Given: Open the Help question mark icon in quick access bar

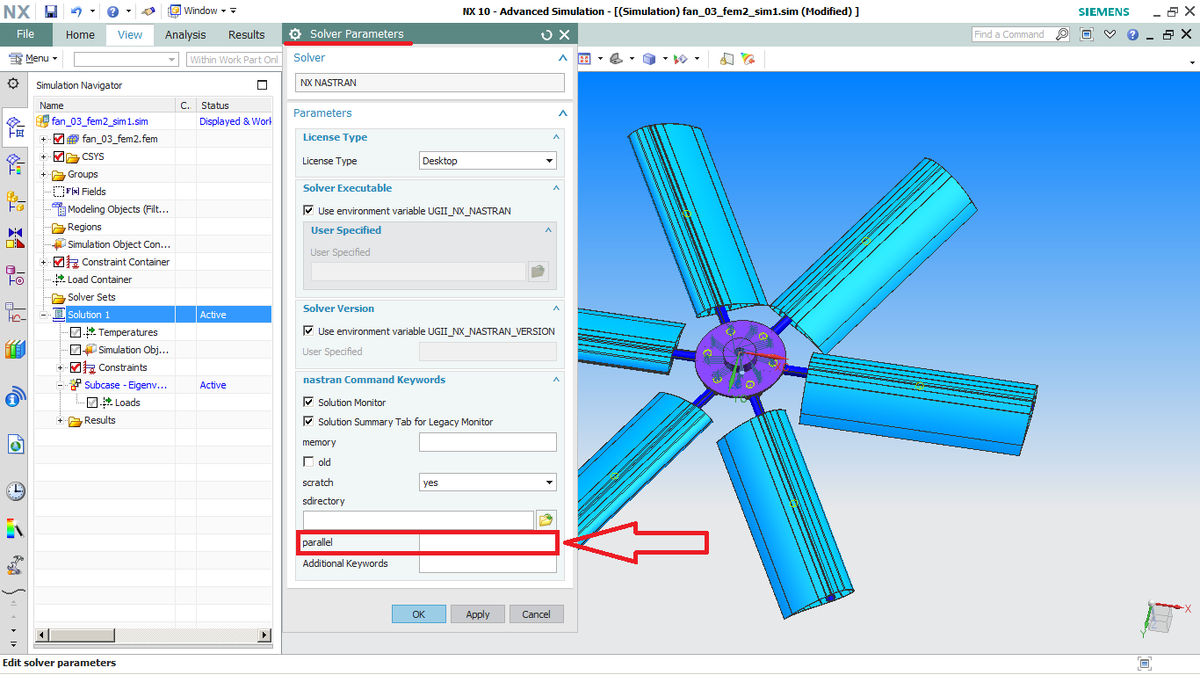Looking at the screenshot, I should coord(113,11).
